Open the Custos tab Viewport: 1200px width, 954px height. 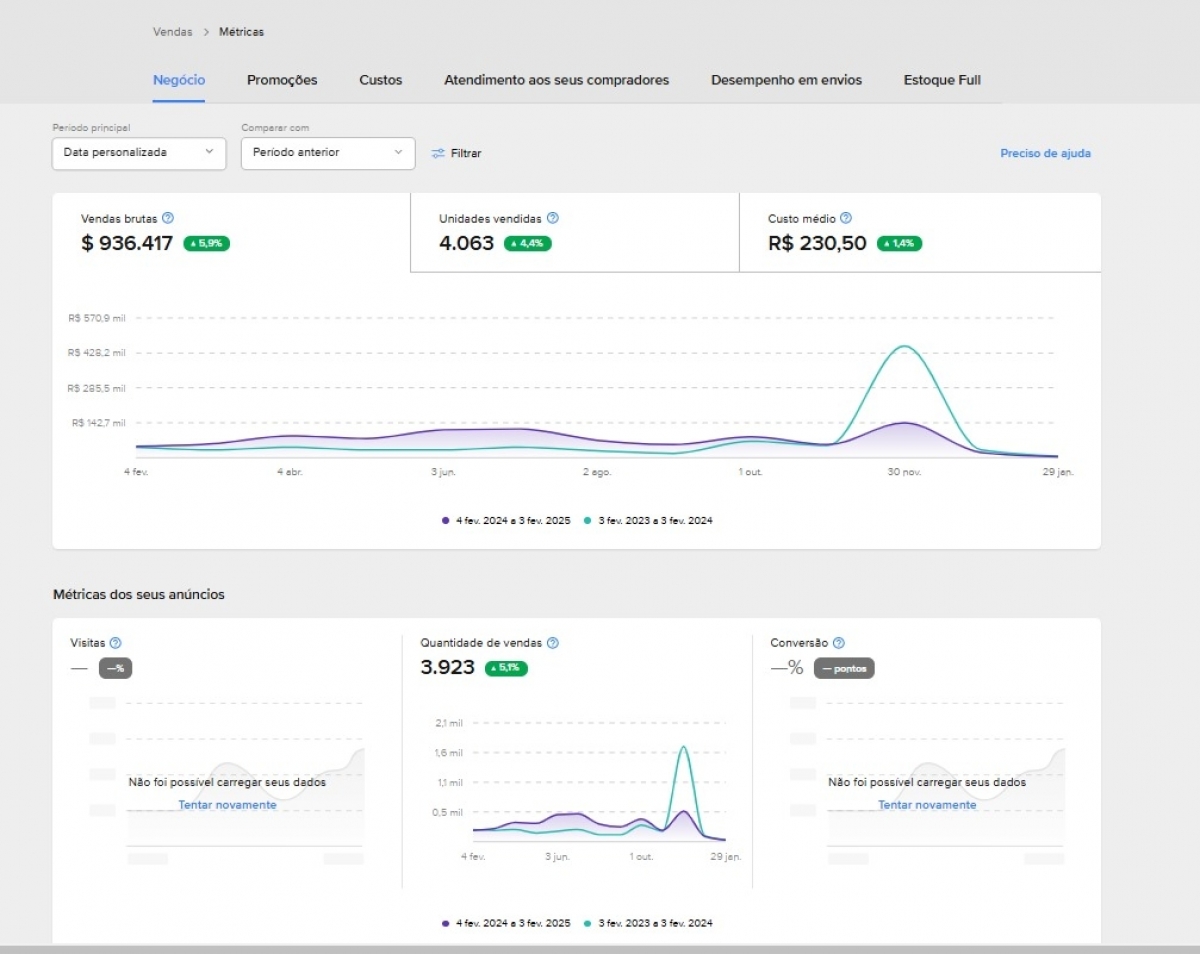tap(381, 80)
